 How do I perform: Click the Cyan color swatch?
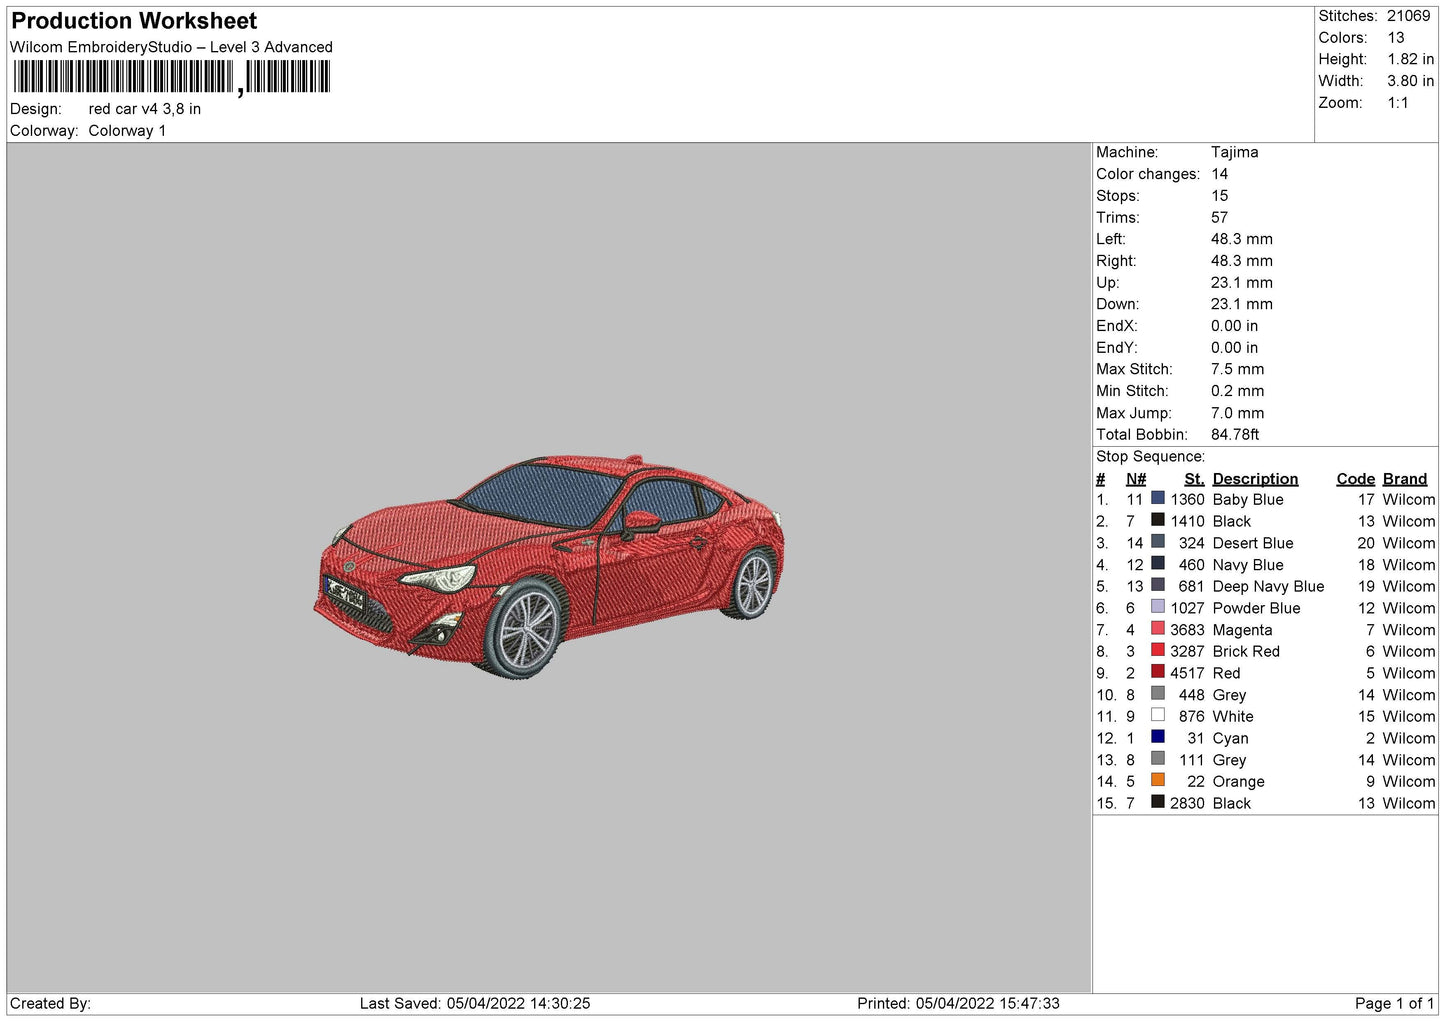1157,737
